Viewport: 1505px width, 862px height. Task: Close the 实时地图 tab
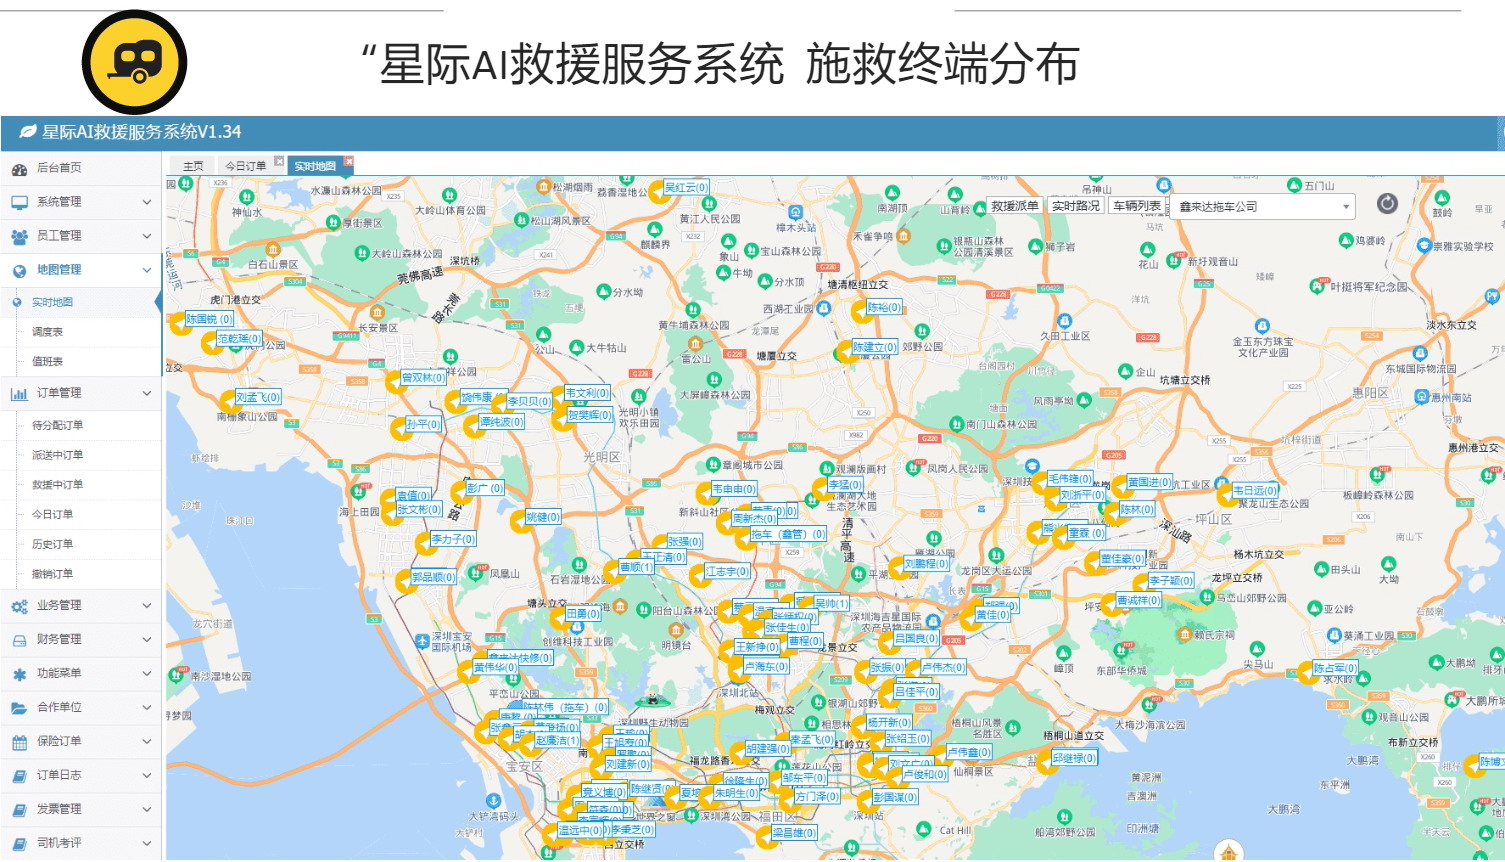pos(349,161)
